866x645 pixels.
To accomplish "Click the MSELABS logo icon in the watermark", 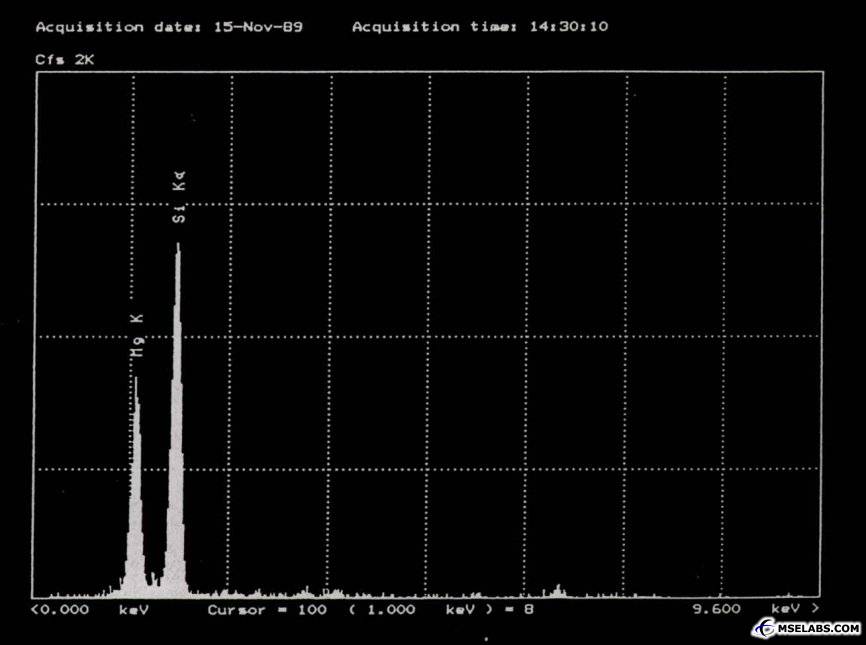I will [765, 628].
